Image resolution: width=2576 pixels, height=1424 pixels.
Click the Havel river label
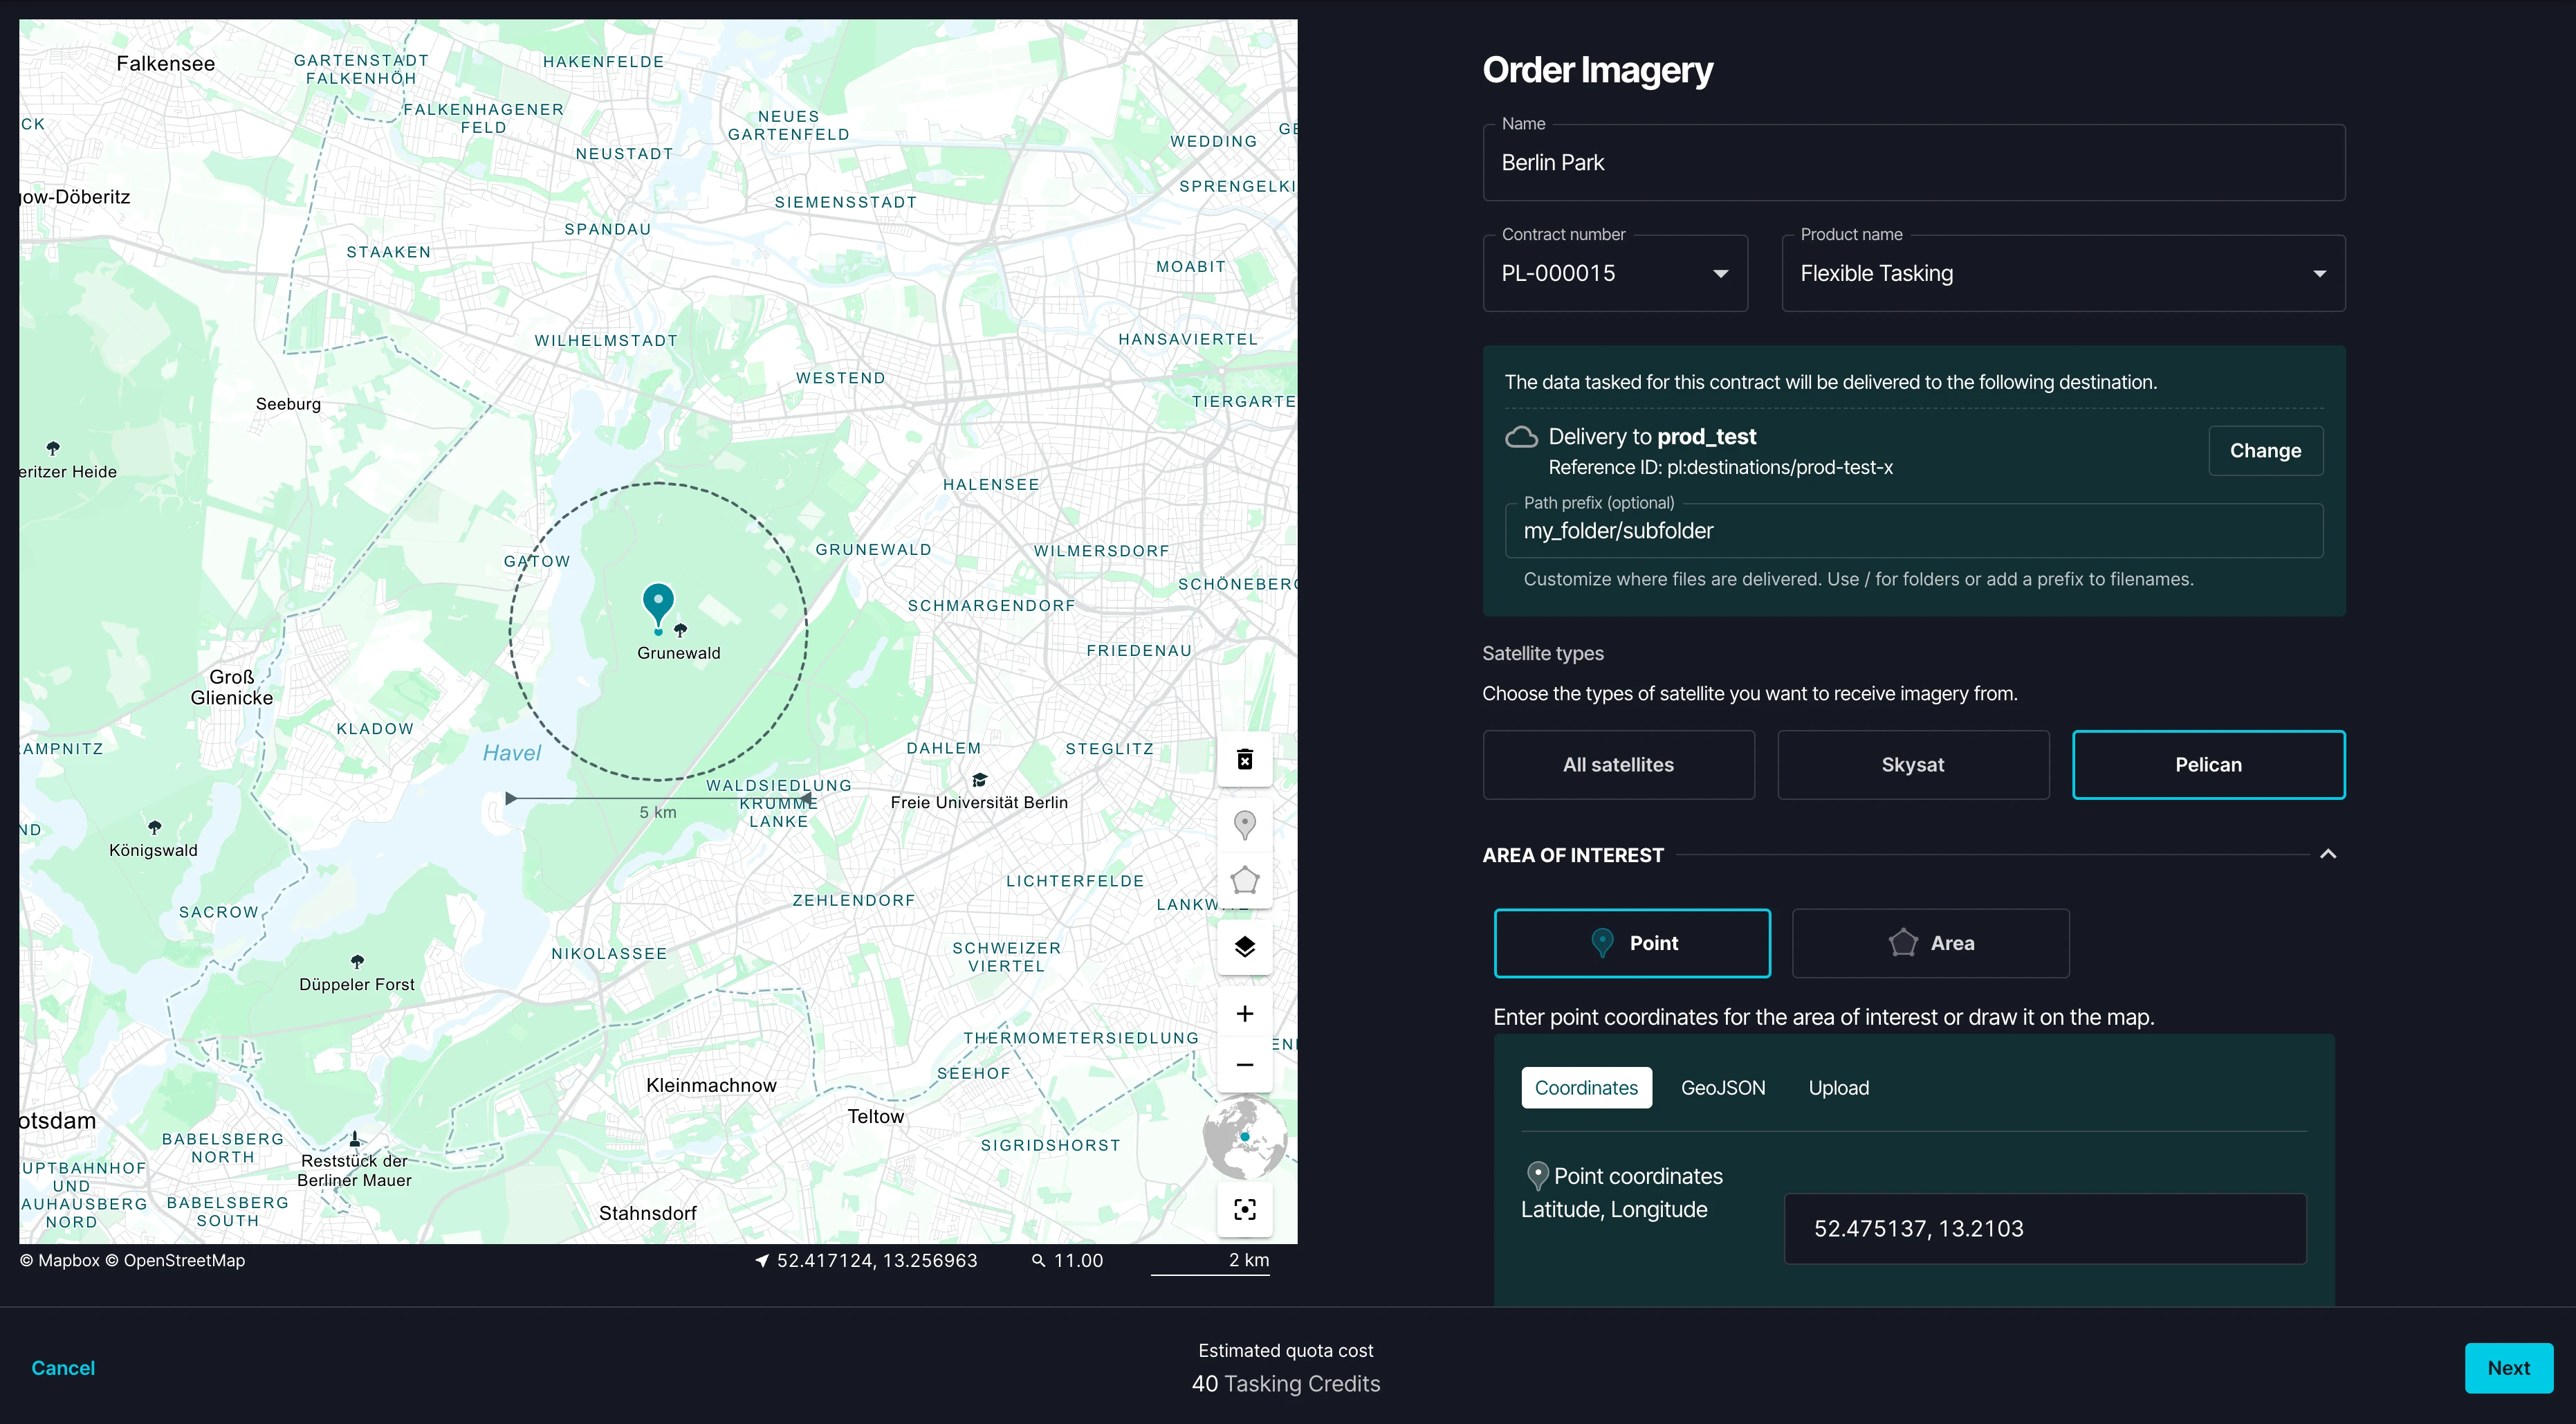(x=511, y=754)
